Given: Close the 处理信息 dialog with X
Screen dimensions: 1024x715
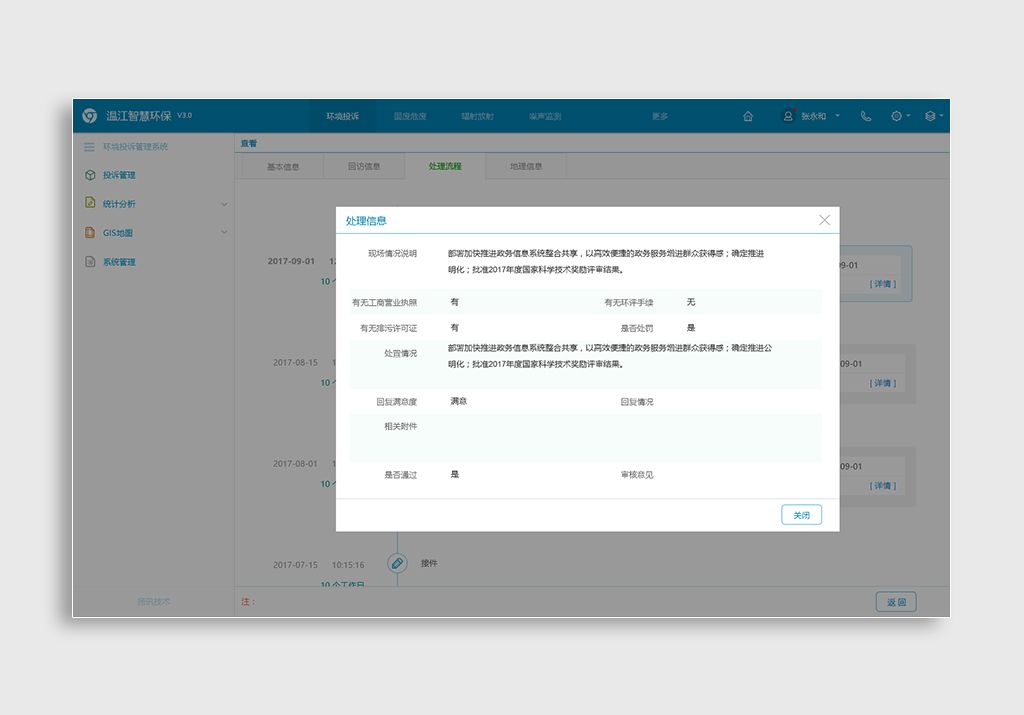Looking at the screenshot, I should click(x=824, y=220).
